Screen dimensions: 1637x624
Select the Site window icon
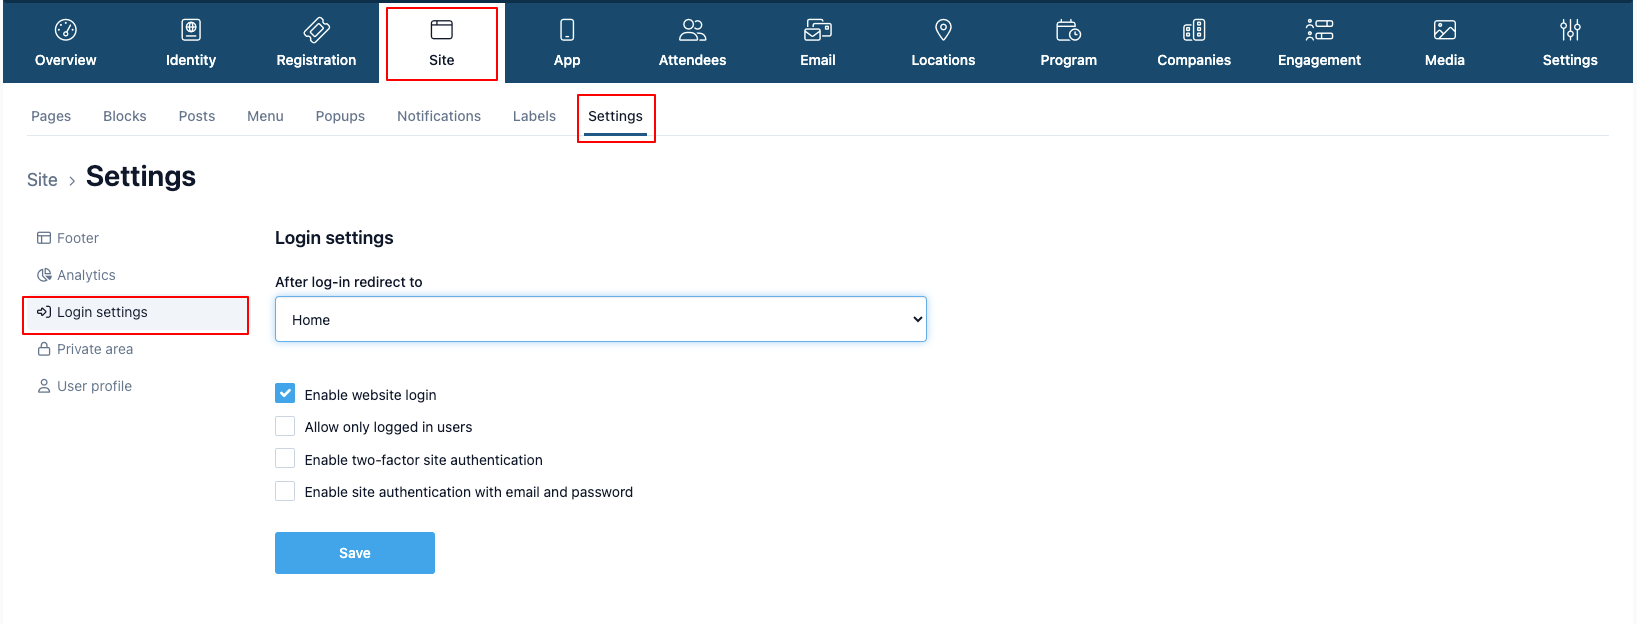[x=442, y=30]
